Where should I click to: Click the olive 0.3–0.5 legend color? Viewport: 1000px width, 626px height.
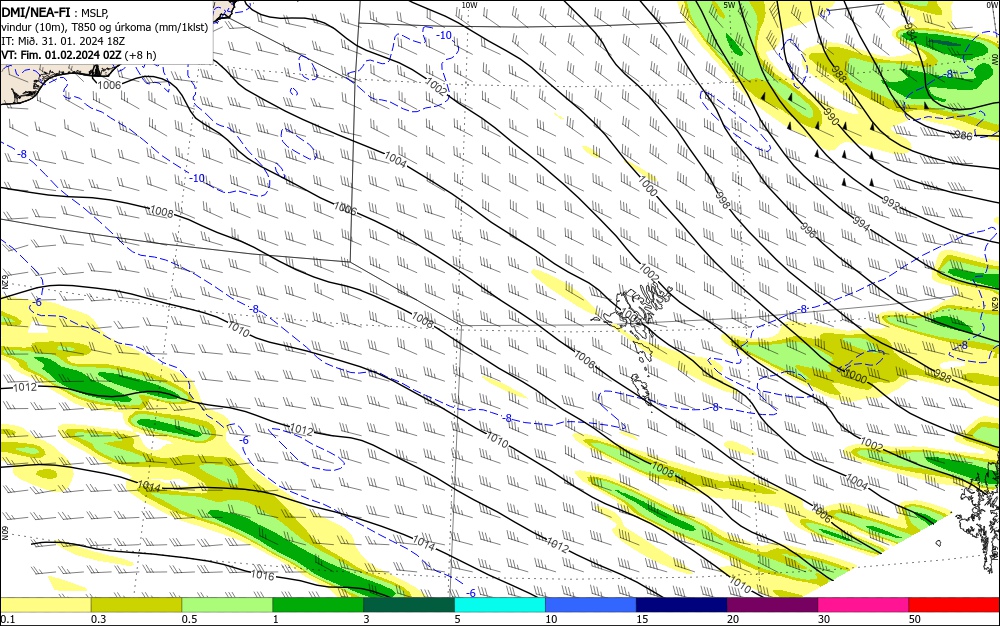tap(136, 604)
